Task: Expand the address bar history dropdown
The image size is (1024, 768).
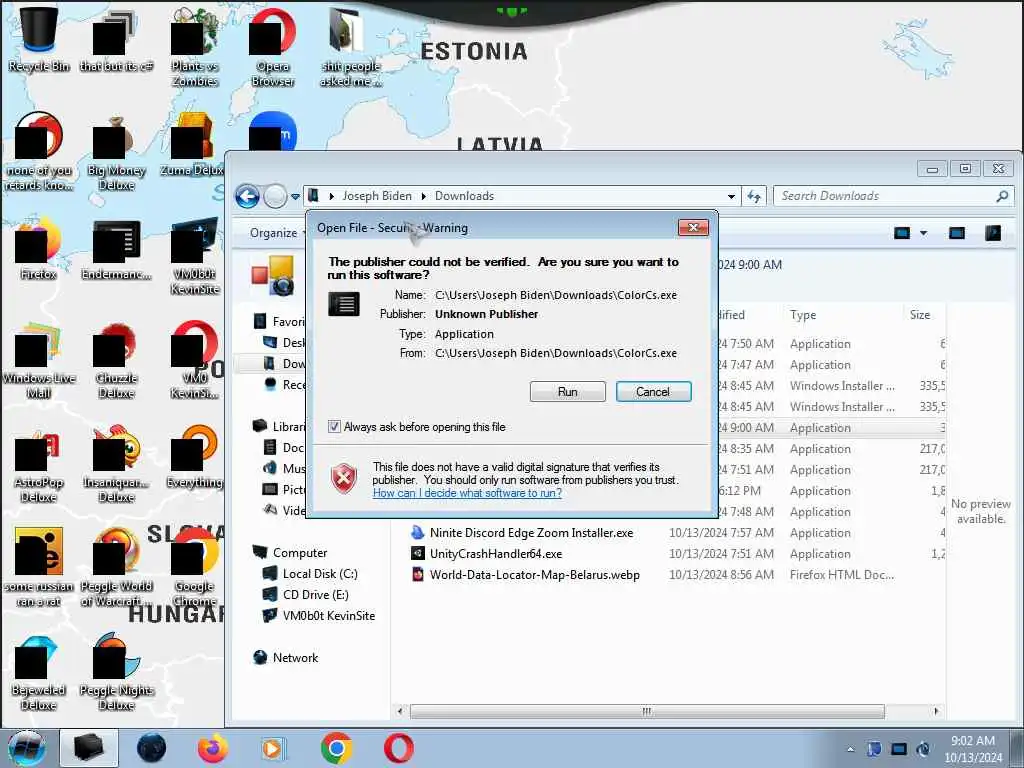Action: (731, 197)
